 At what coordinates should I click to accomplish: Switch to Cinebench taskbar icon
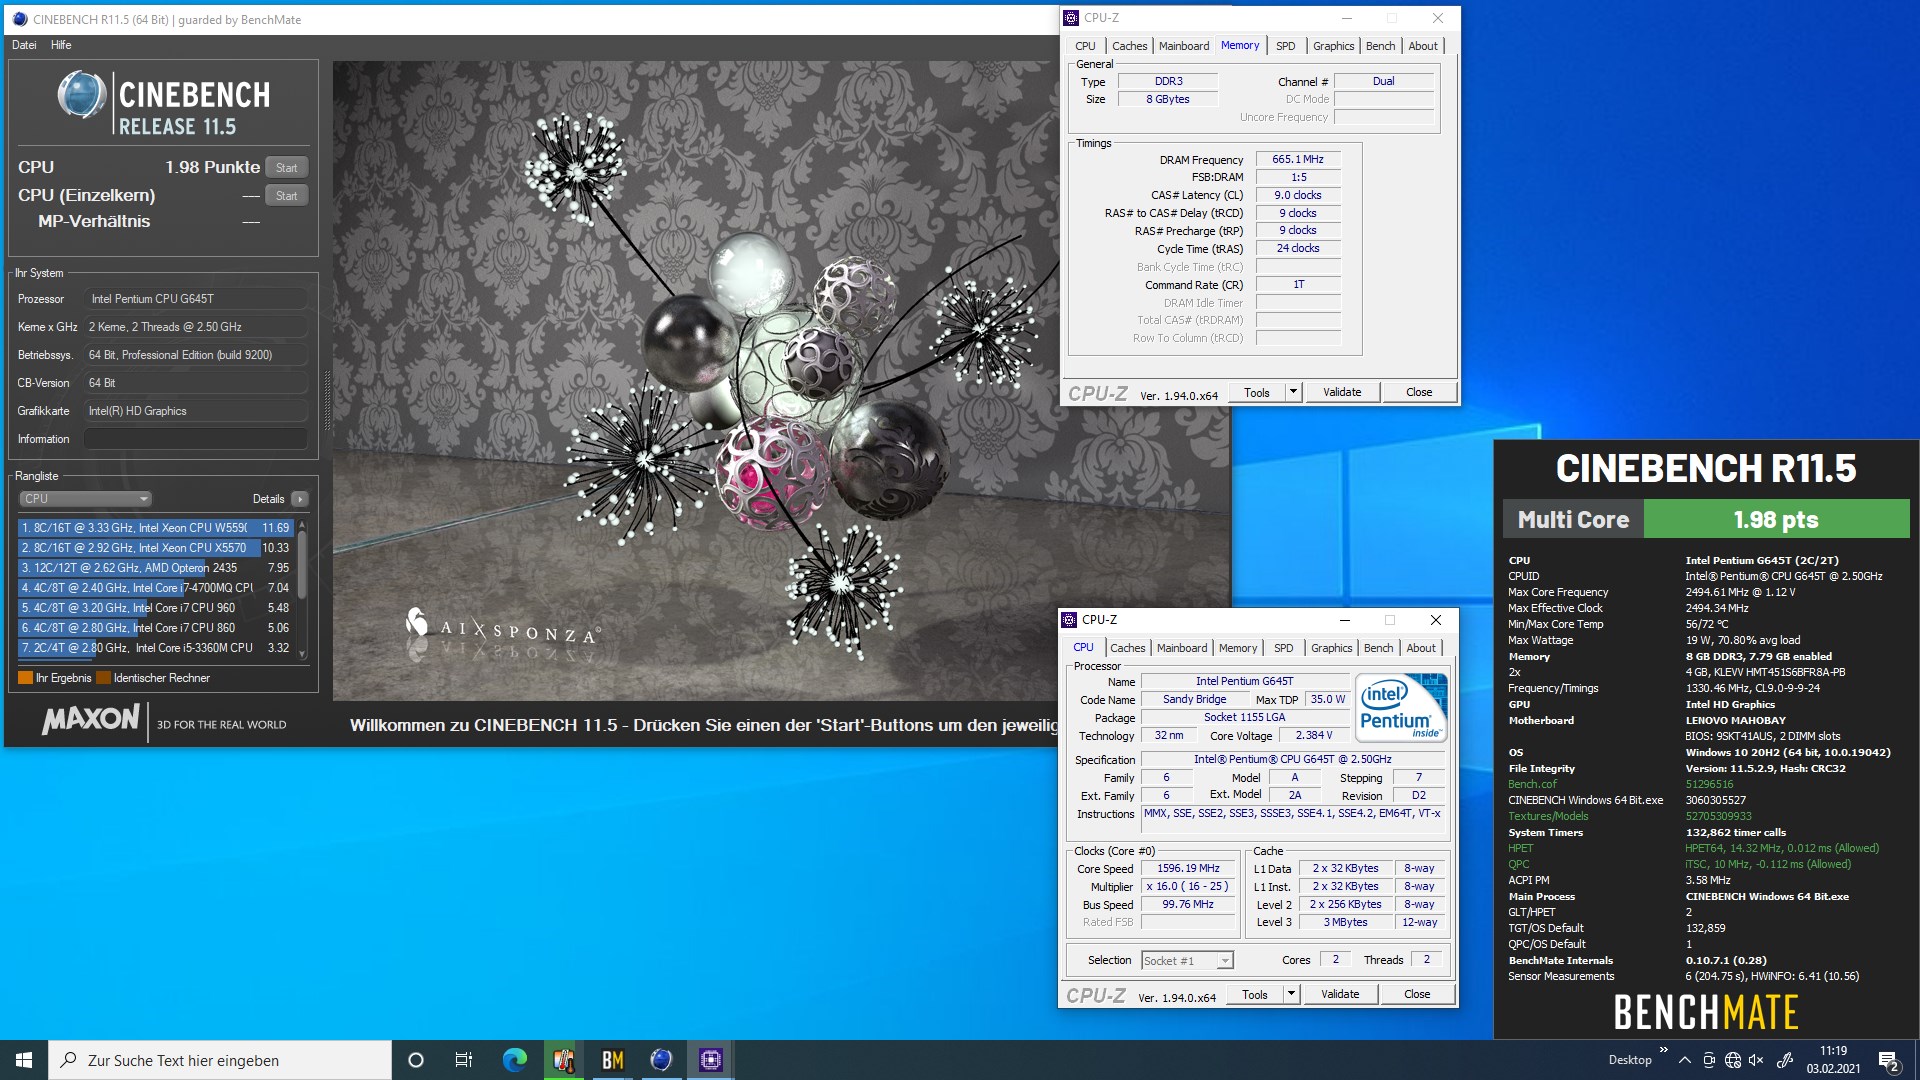[x=661, y=1060]
